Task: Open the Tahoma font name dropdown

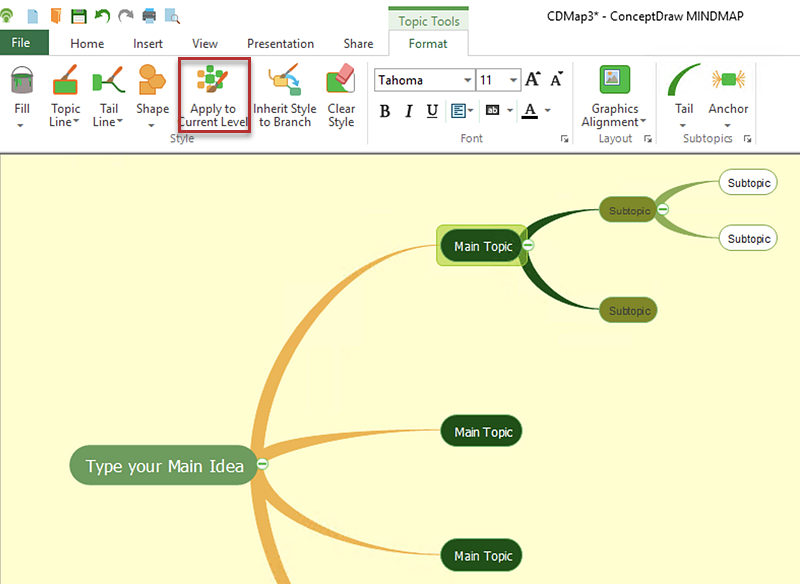Action: tap(467, 80)
